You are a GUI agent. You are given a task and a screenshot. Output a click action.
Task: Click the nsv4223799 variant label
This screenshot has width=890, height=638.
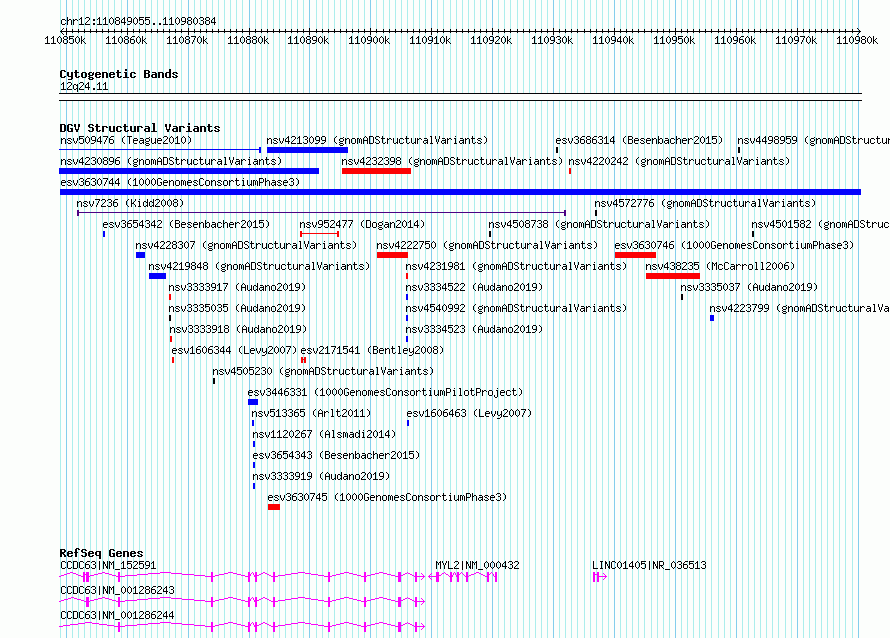(x=799, y=308)
